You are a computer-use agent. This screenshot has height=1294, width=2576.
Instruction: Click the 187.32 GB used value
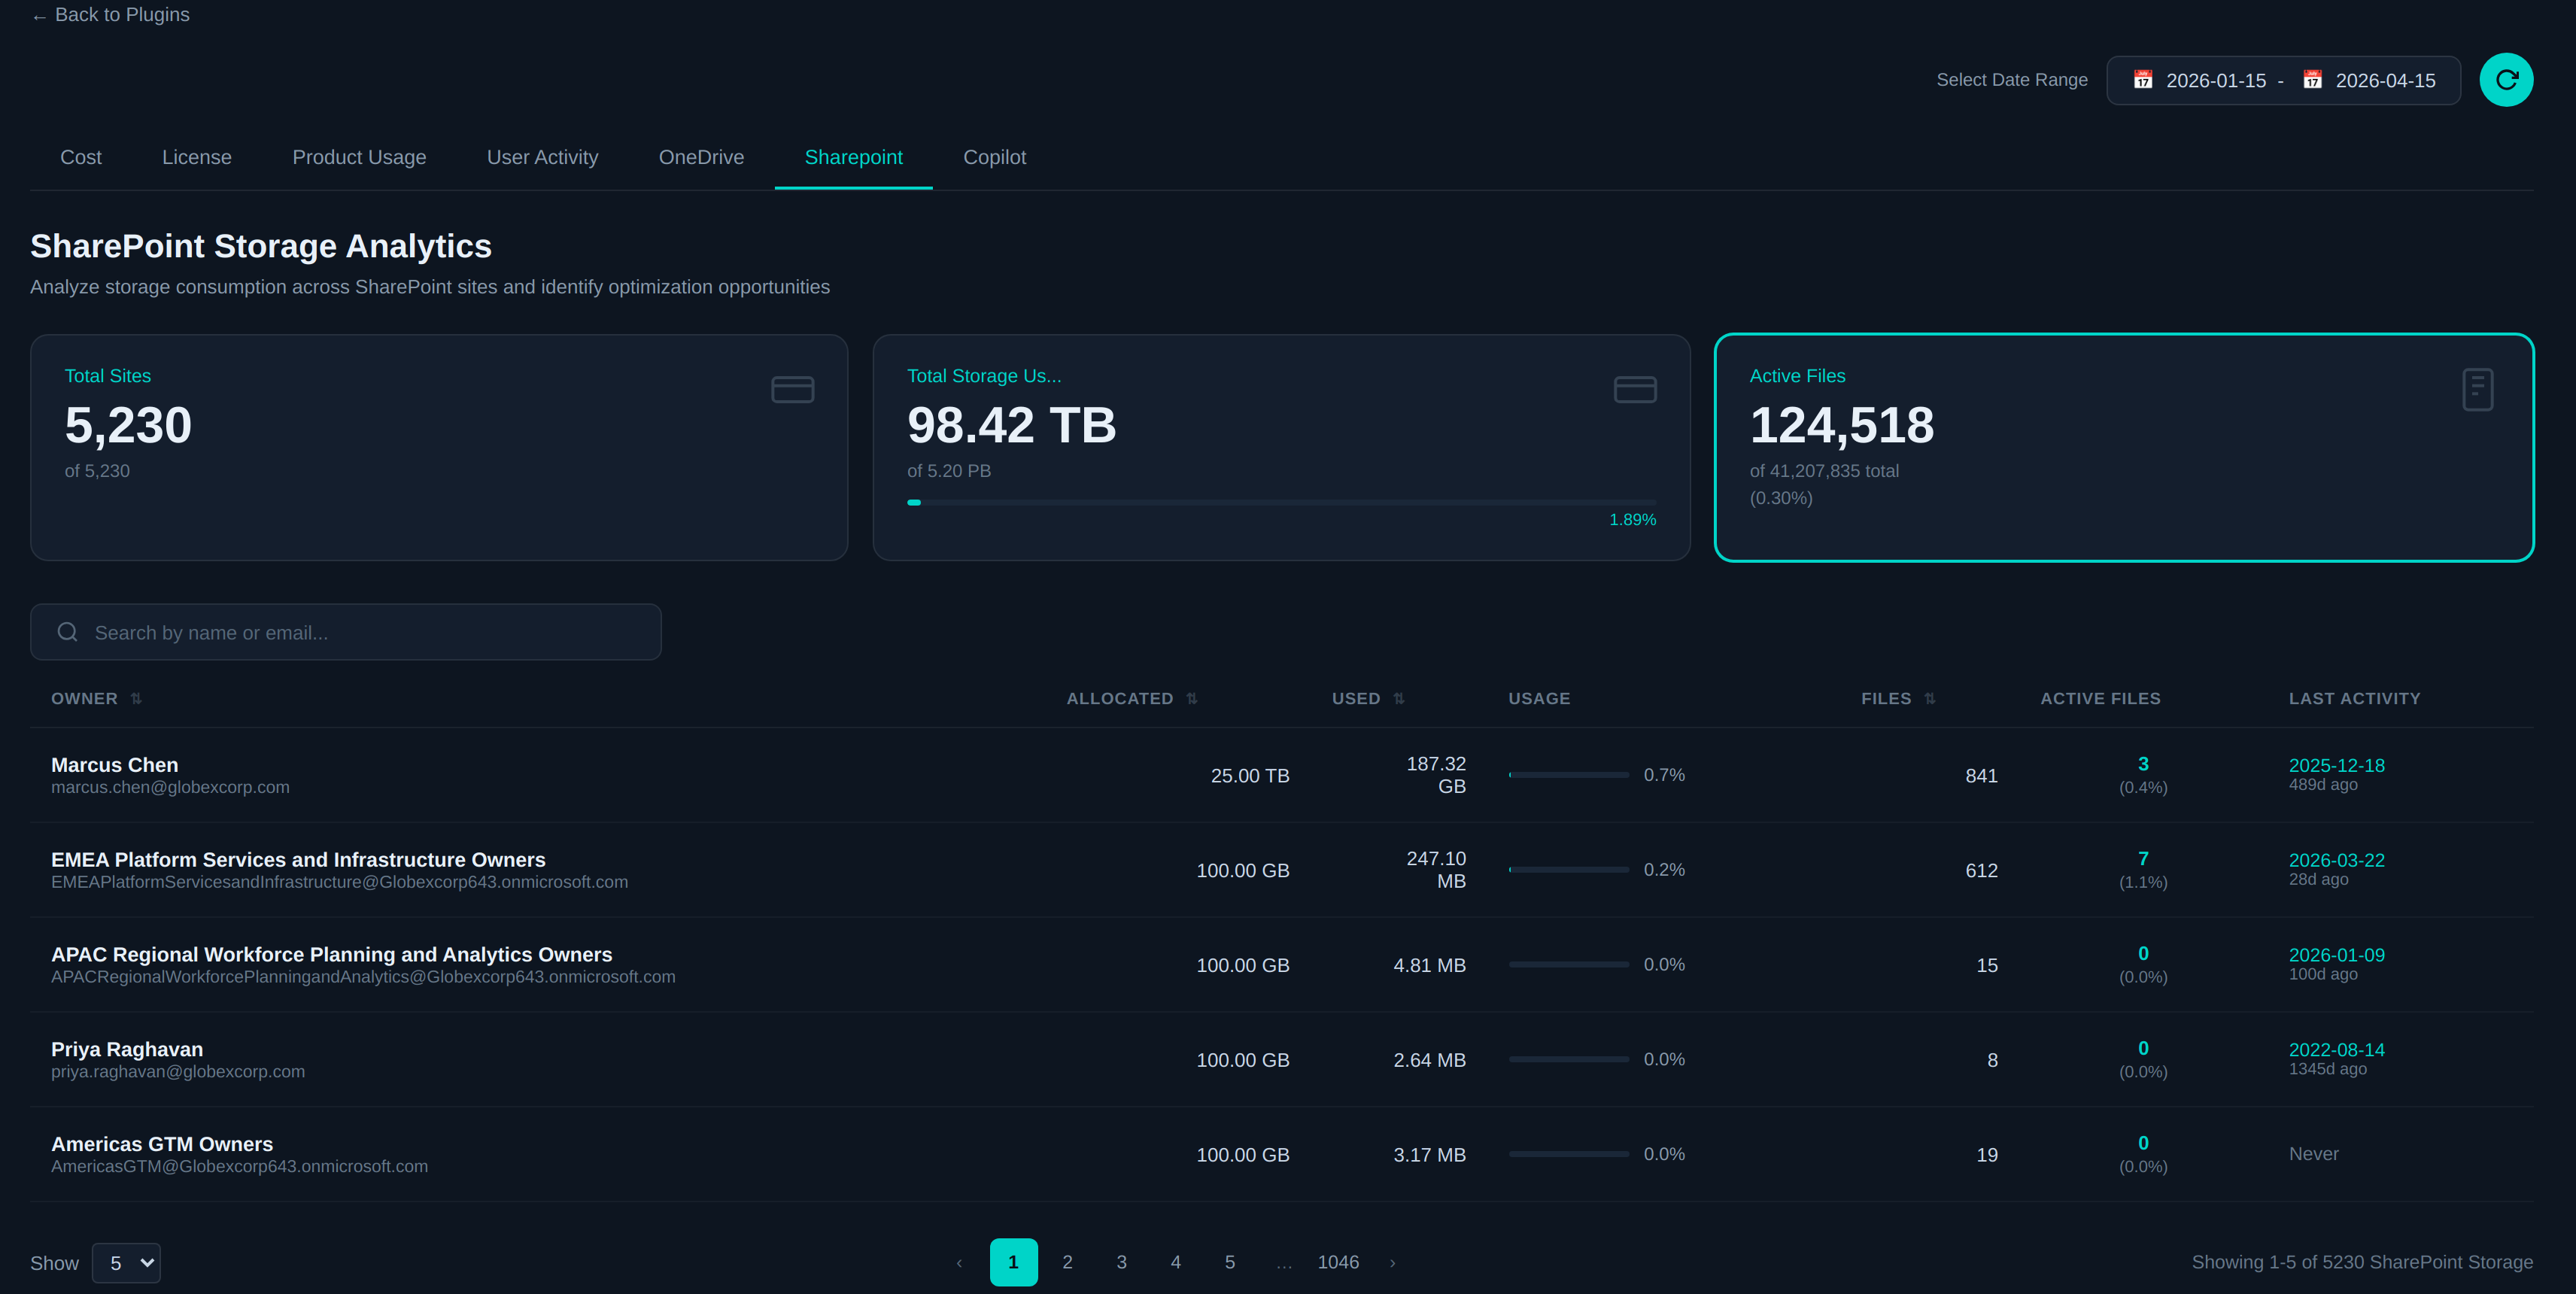pyautogui.click(x=1436, y=775)
